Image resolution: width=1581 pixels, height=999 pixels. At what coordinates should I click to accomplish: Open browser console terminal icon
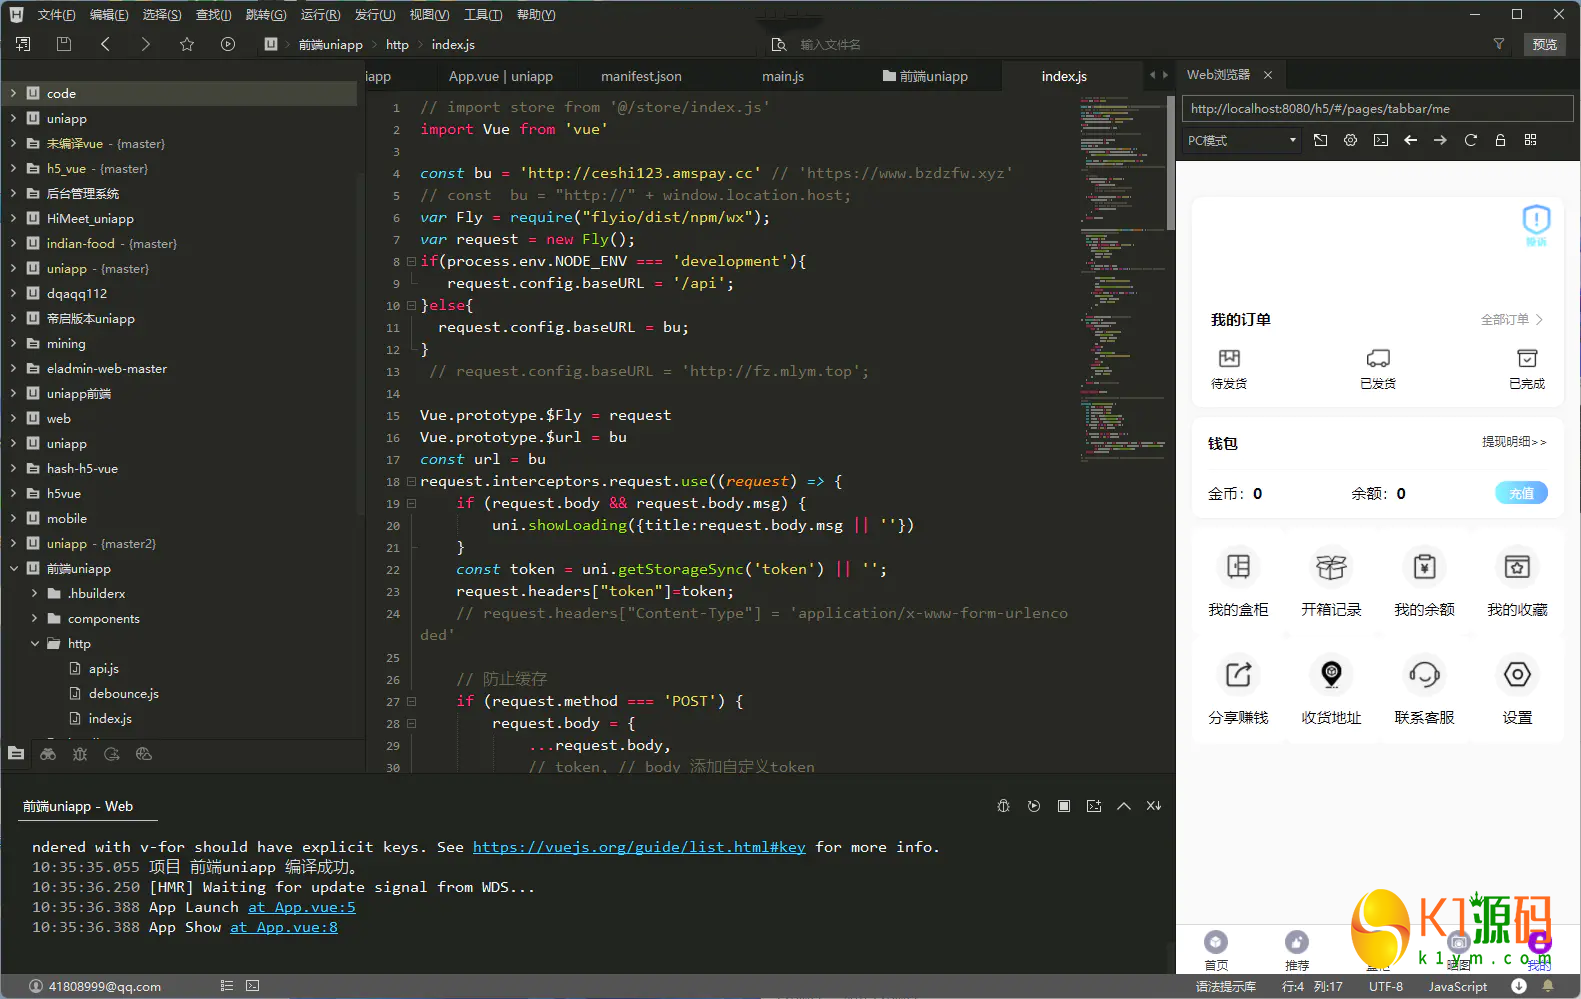[x=1381, y=140]
